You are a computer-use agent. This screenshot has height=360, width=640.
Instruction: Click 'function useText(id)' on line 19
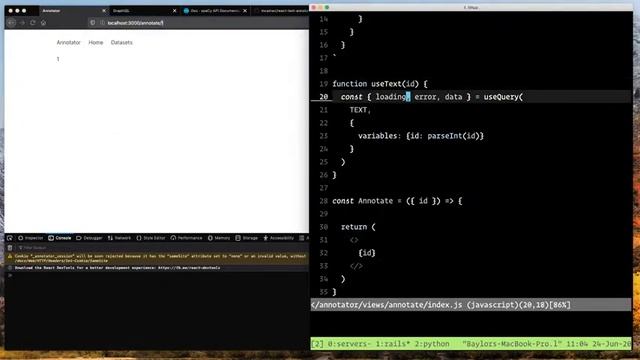376,84
